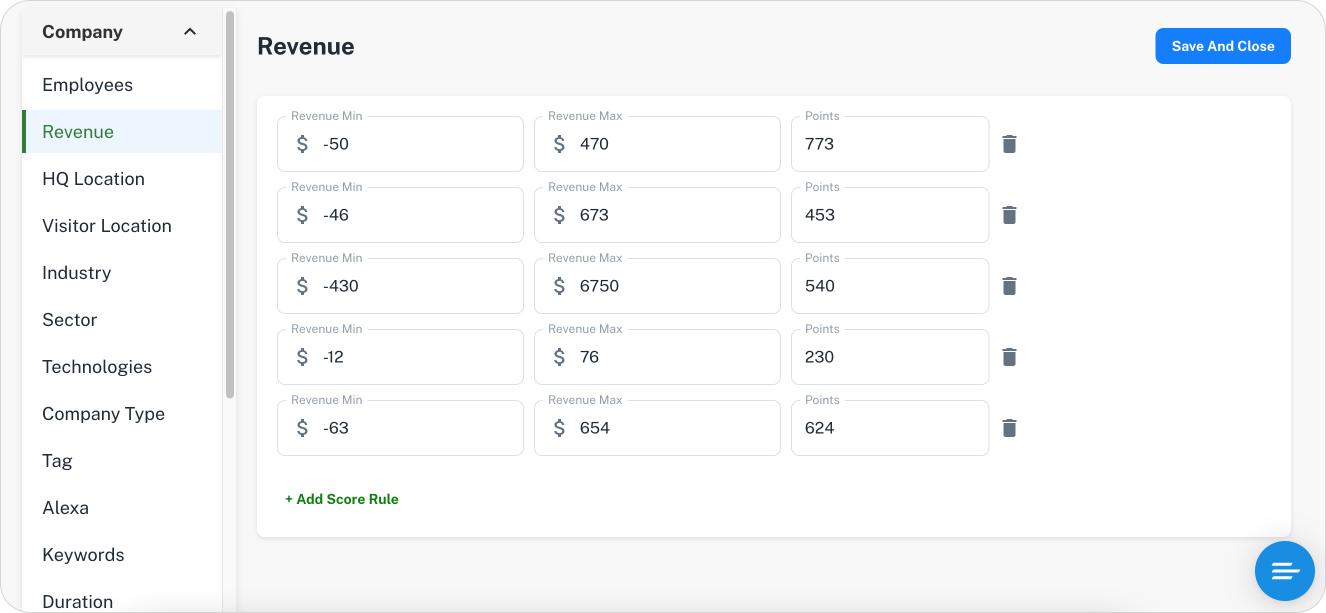Select Visitor Location menu item

tap(107, 226)
